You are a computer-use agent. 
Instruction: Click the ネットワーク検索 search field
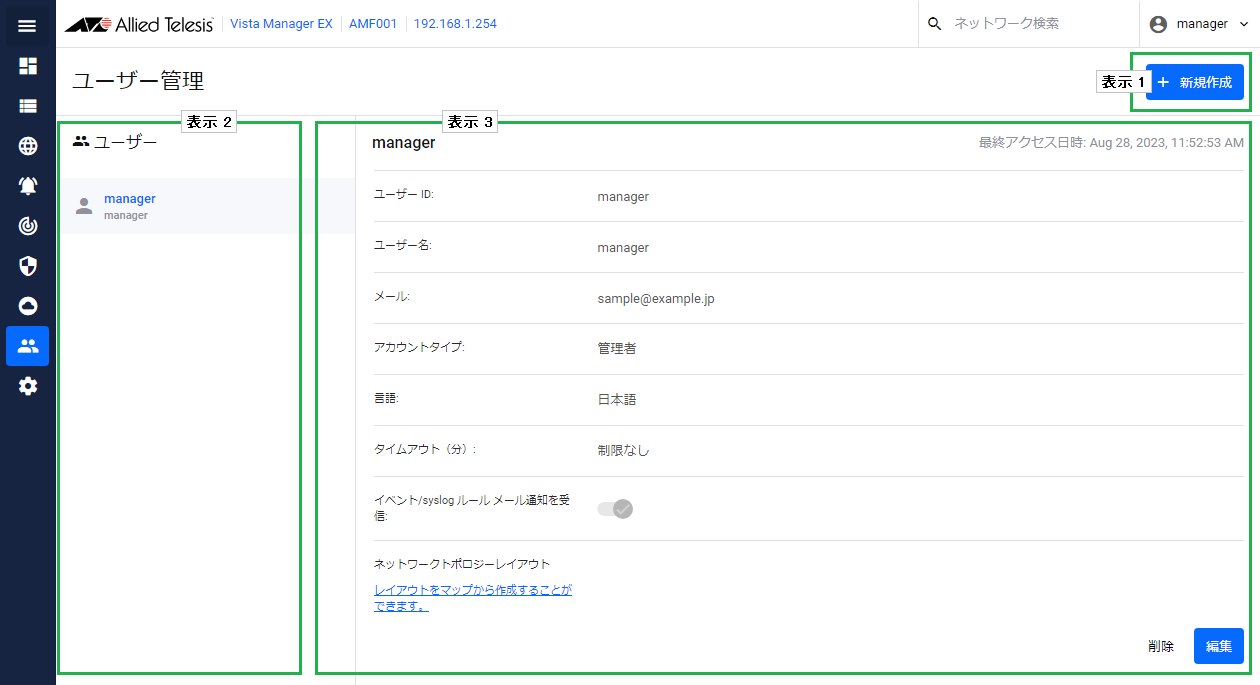tap(1030, 24)
